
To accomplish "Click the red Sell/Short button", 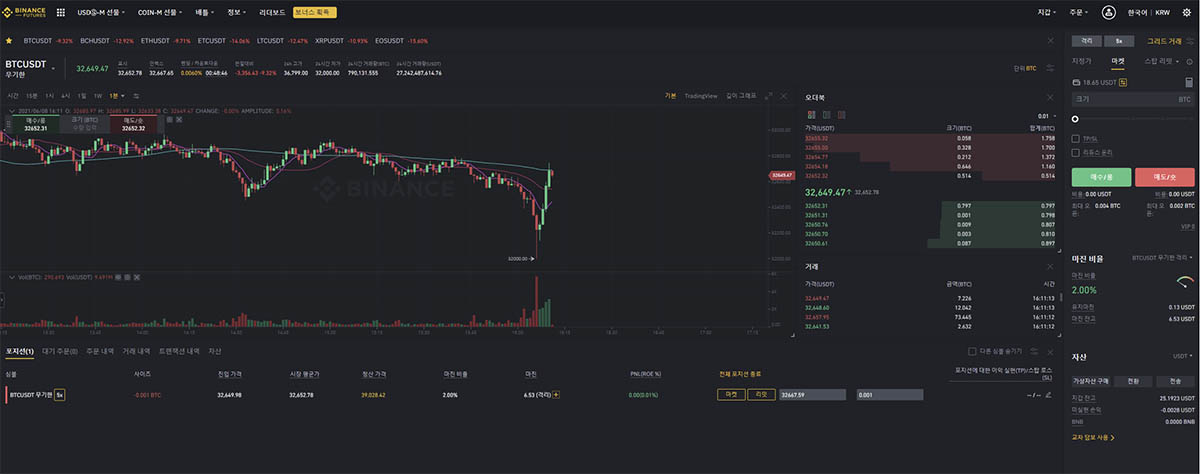I will coord(1165,177).
